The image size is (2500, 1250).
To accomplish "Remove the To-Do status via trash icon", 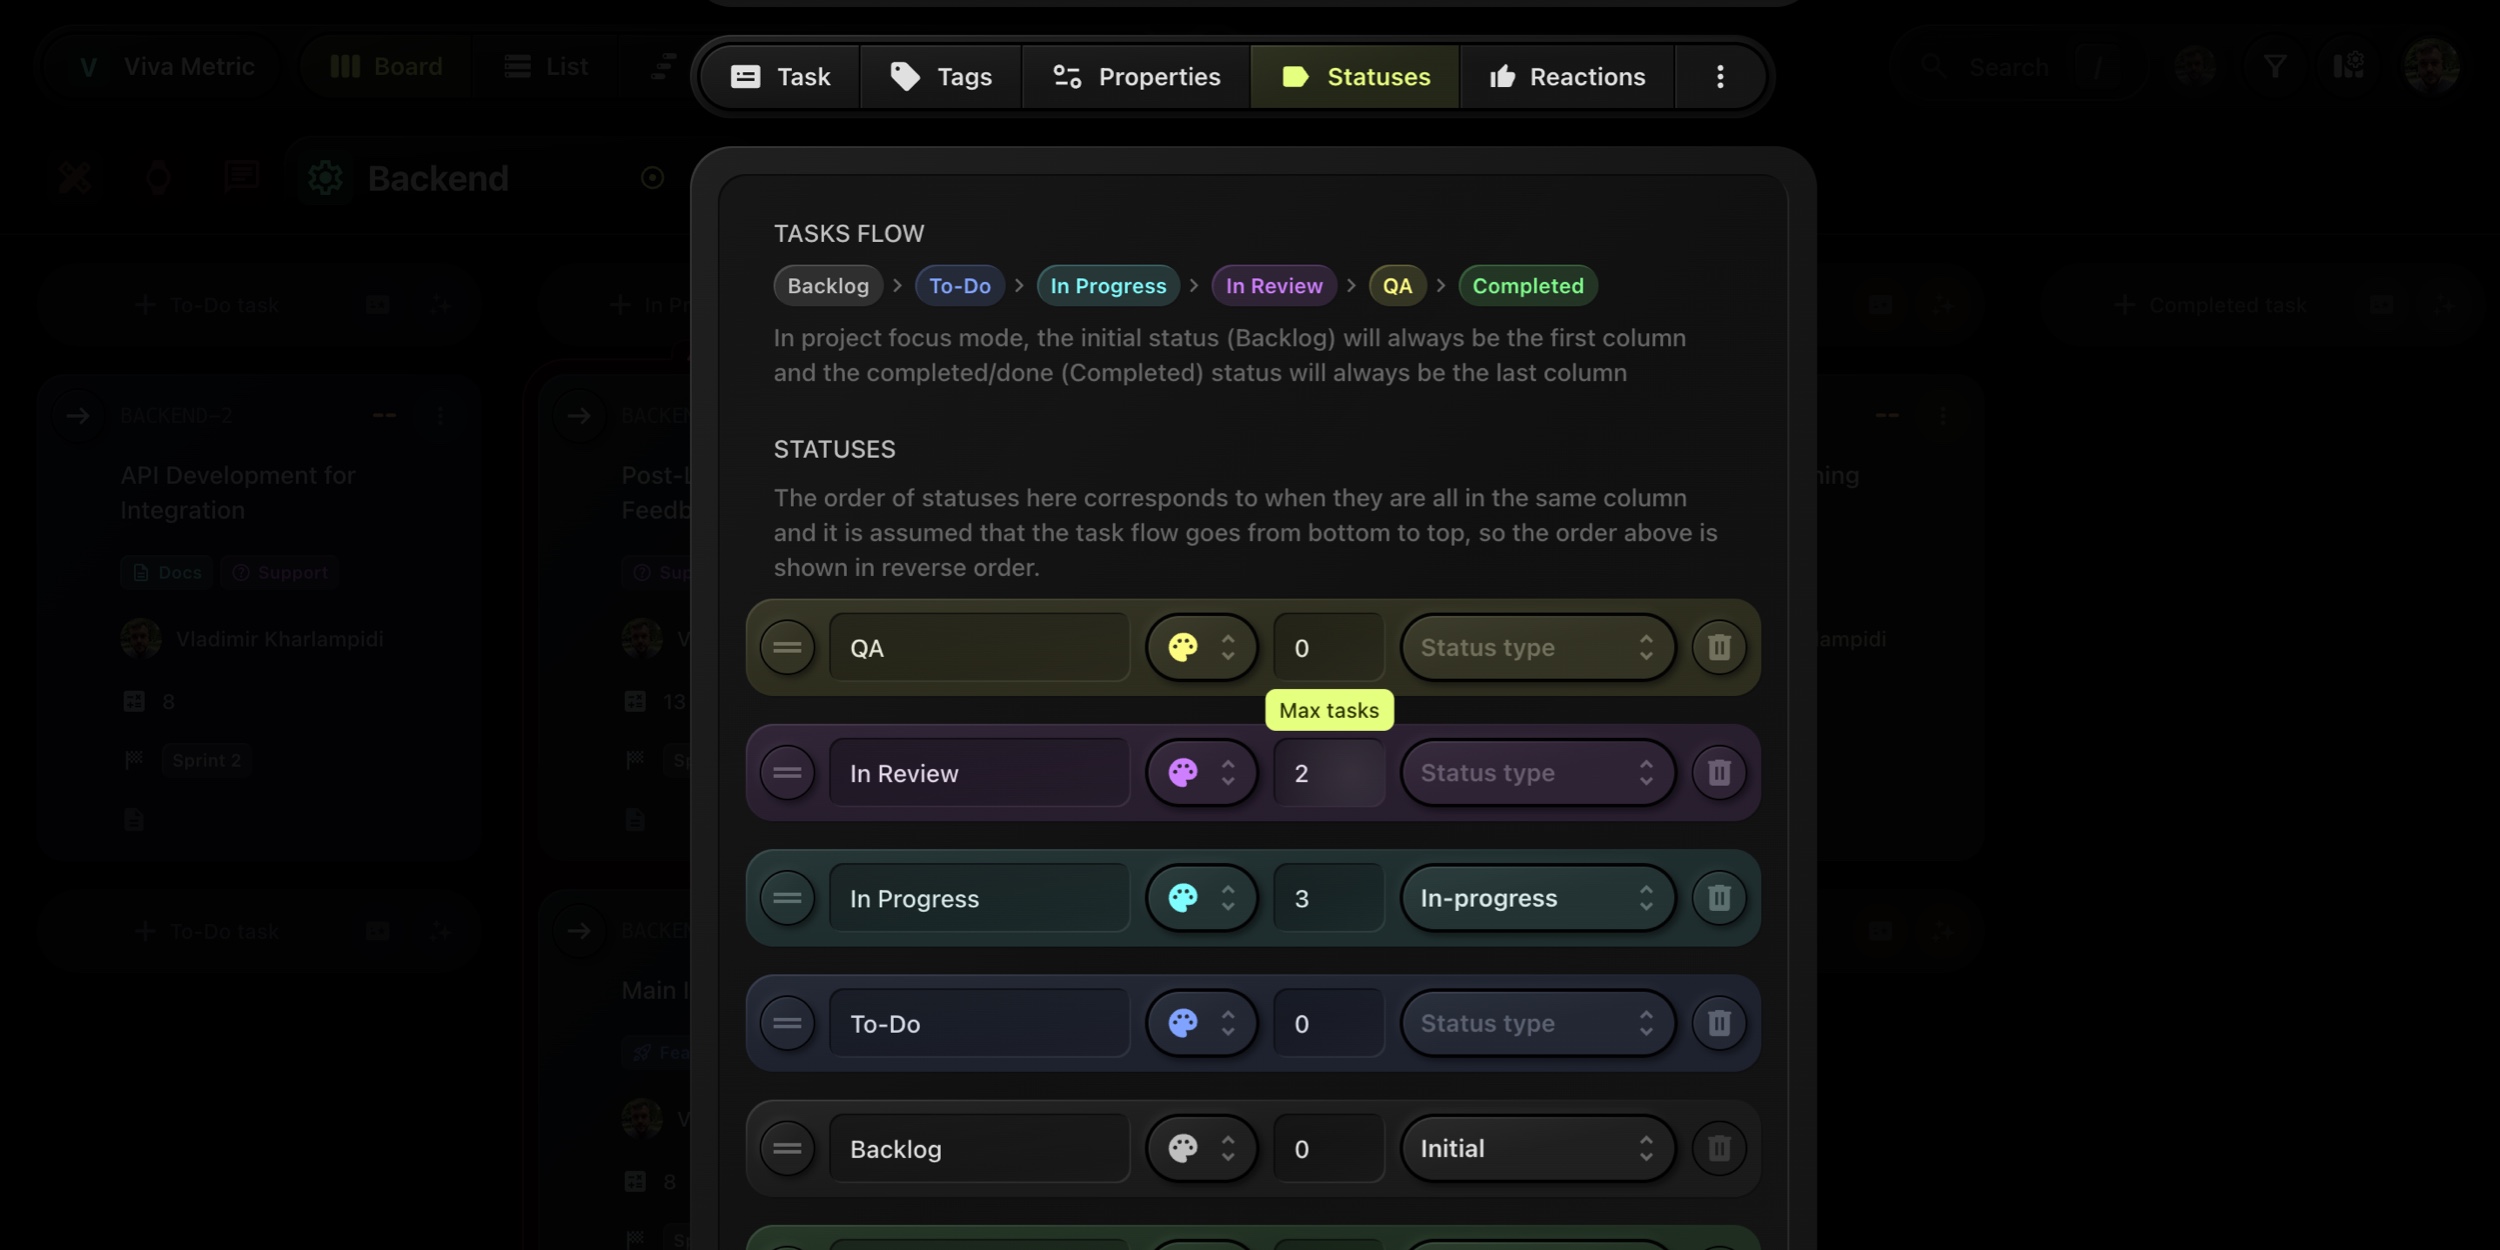I will point(1718,1023).
